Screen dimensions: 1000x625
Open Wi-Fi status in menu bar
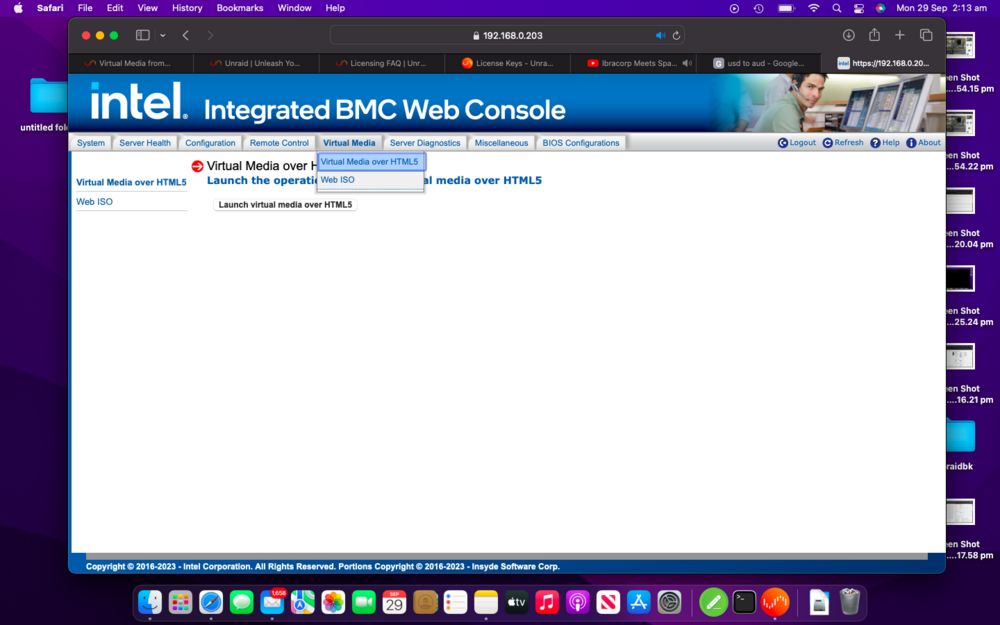coord(814,8)
